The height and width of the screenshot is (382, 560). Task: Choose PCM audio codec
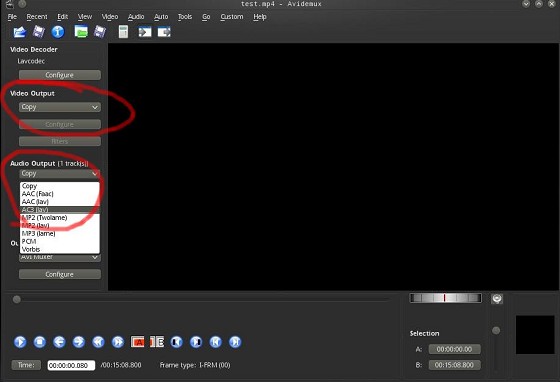click(60, 241)
